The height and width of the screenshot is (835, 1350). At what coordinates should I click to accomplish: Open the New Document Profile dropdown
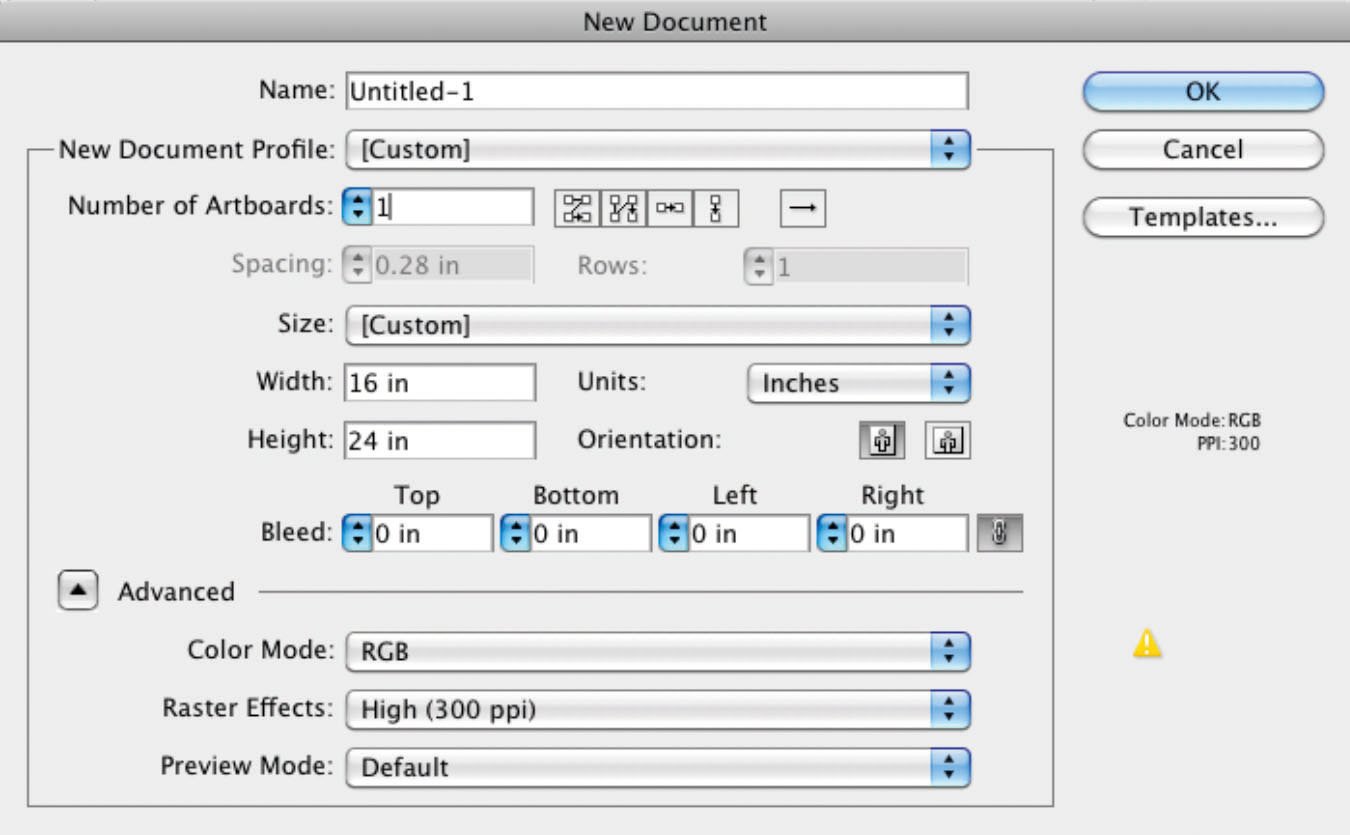[657, 150]
